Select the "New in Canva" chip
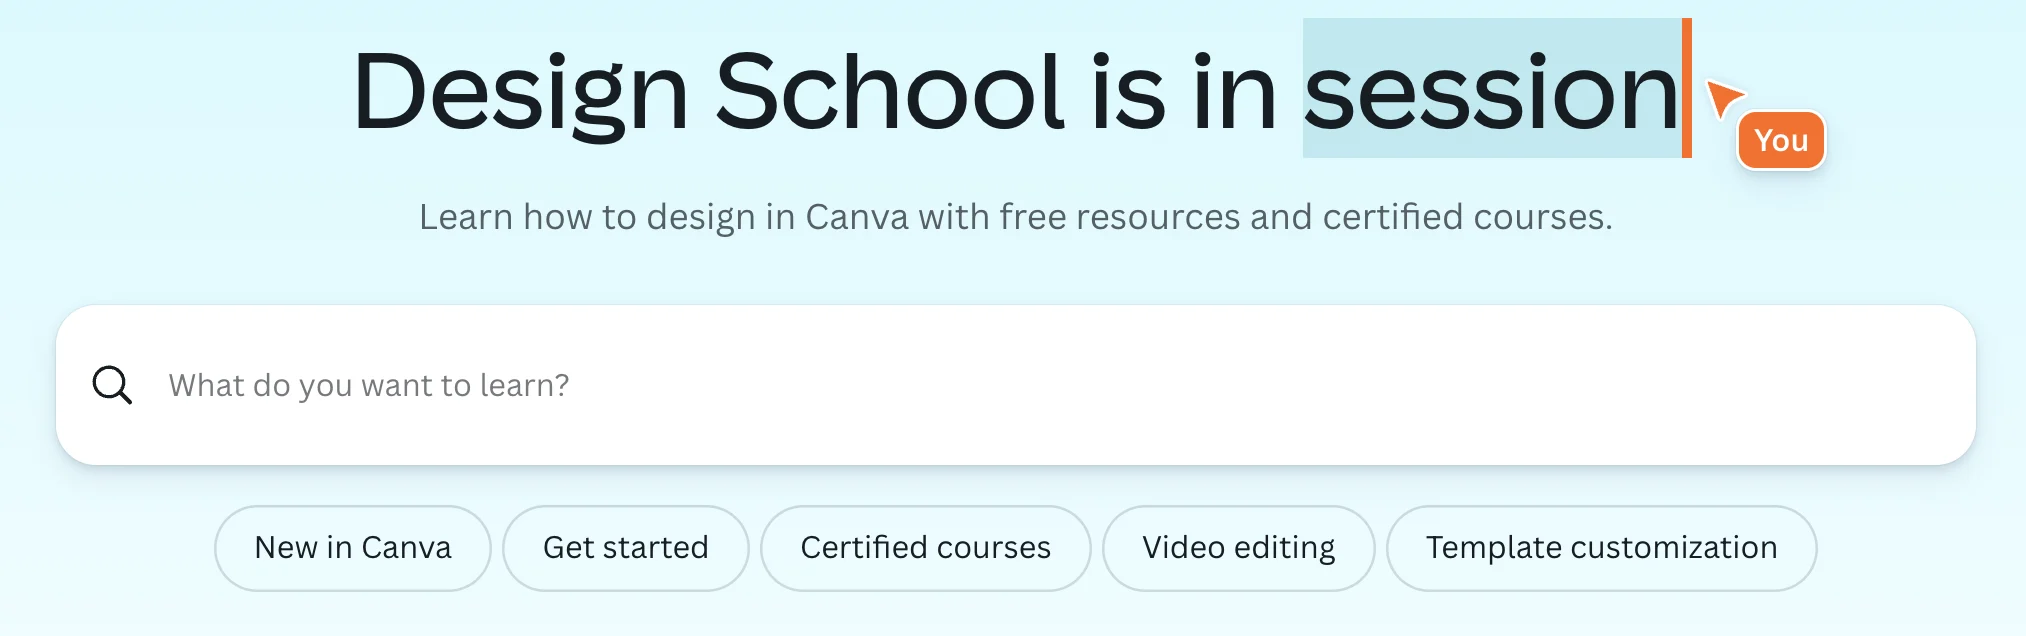Image resolution: width=2026 pixels, height=636 pixels. tap(353, 548)
